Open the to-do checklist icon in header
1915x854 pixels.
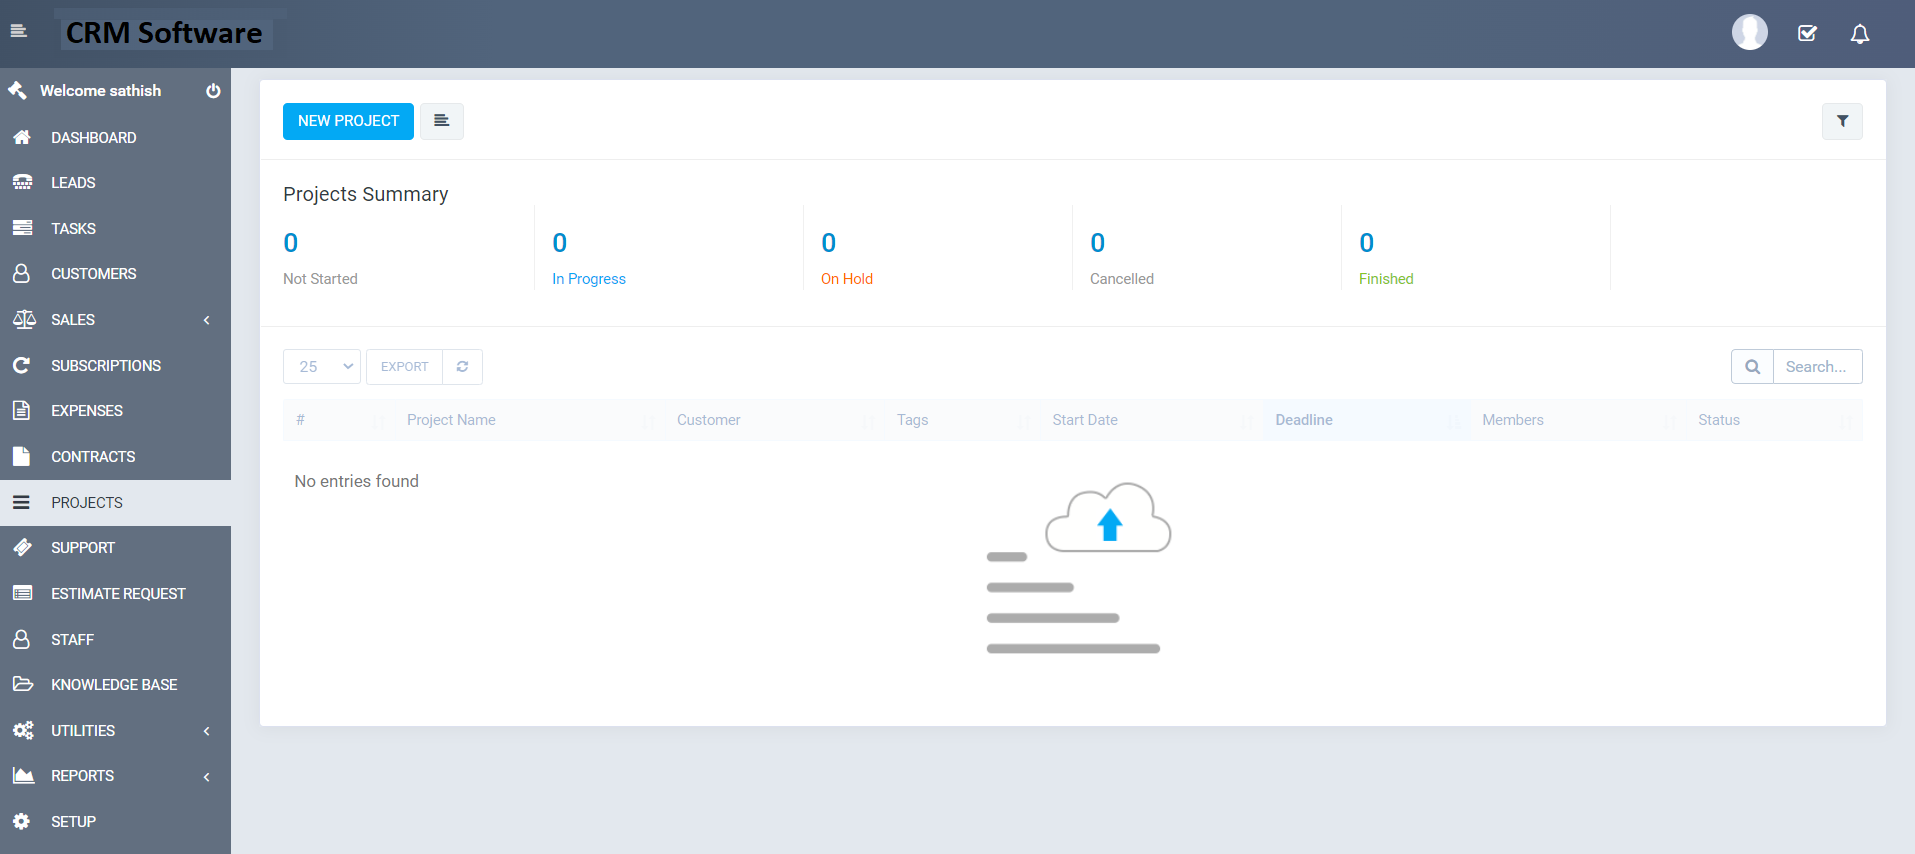click(x=1807, y=34)
